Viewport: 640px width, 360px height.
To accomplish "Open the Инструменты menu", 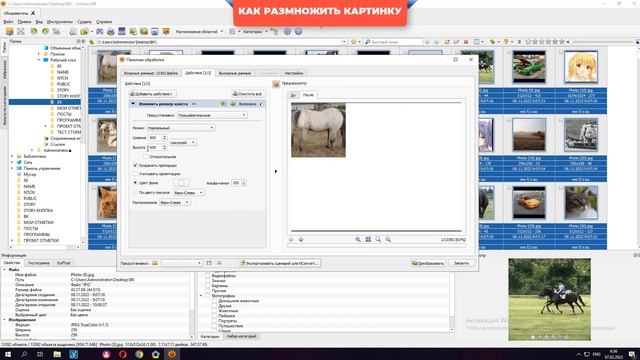I will click(60, 22).
